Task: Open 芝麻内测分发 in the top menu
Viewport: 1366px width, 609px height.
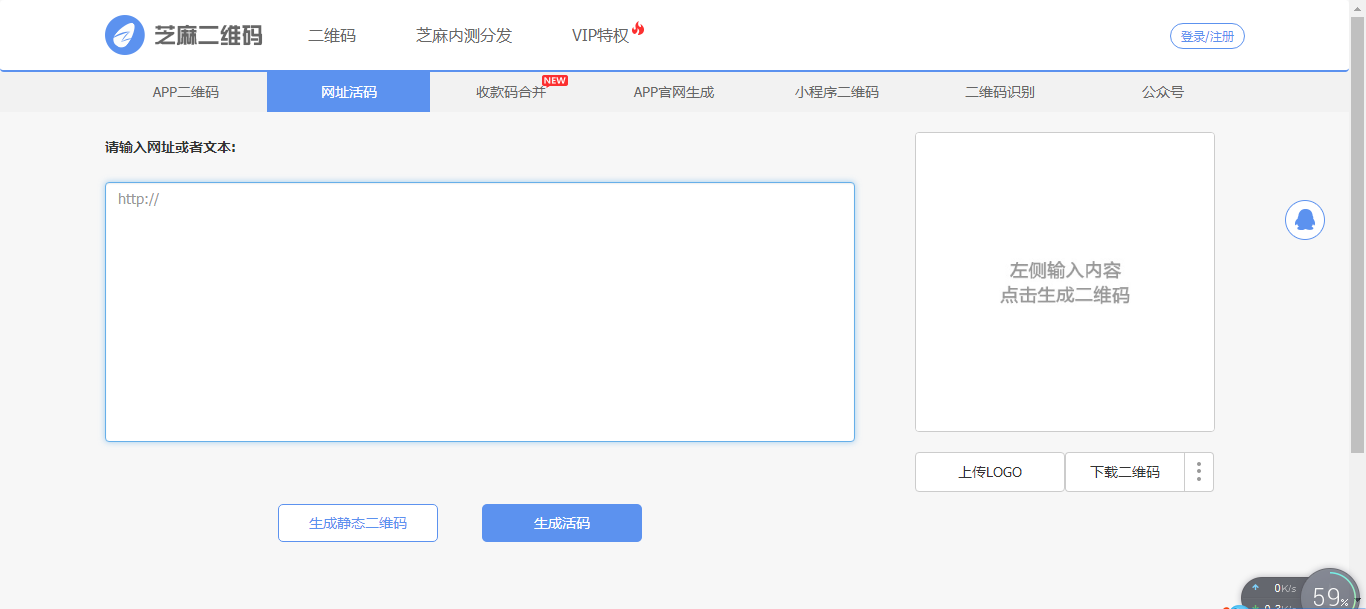Action: [x=464, y=36]
